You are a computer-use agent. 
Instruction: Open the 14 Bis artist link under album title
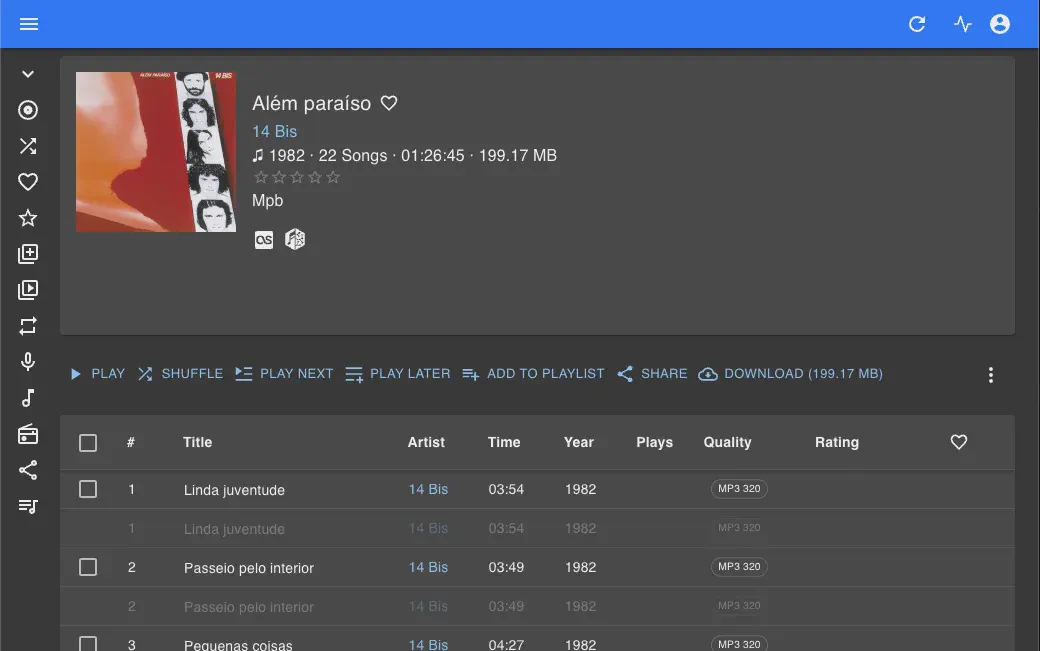tap(274, 131)
